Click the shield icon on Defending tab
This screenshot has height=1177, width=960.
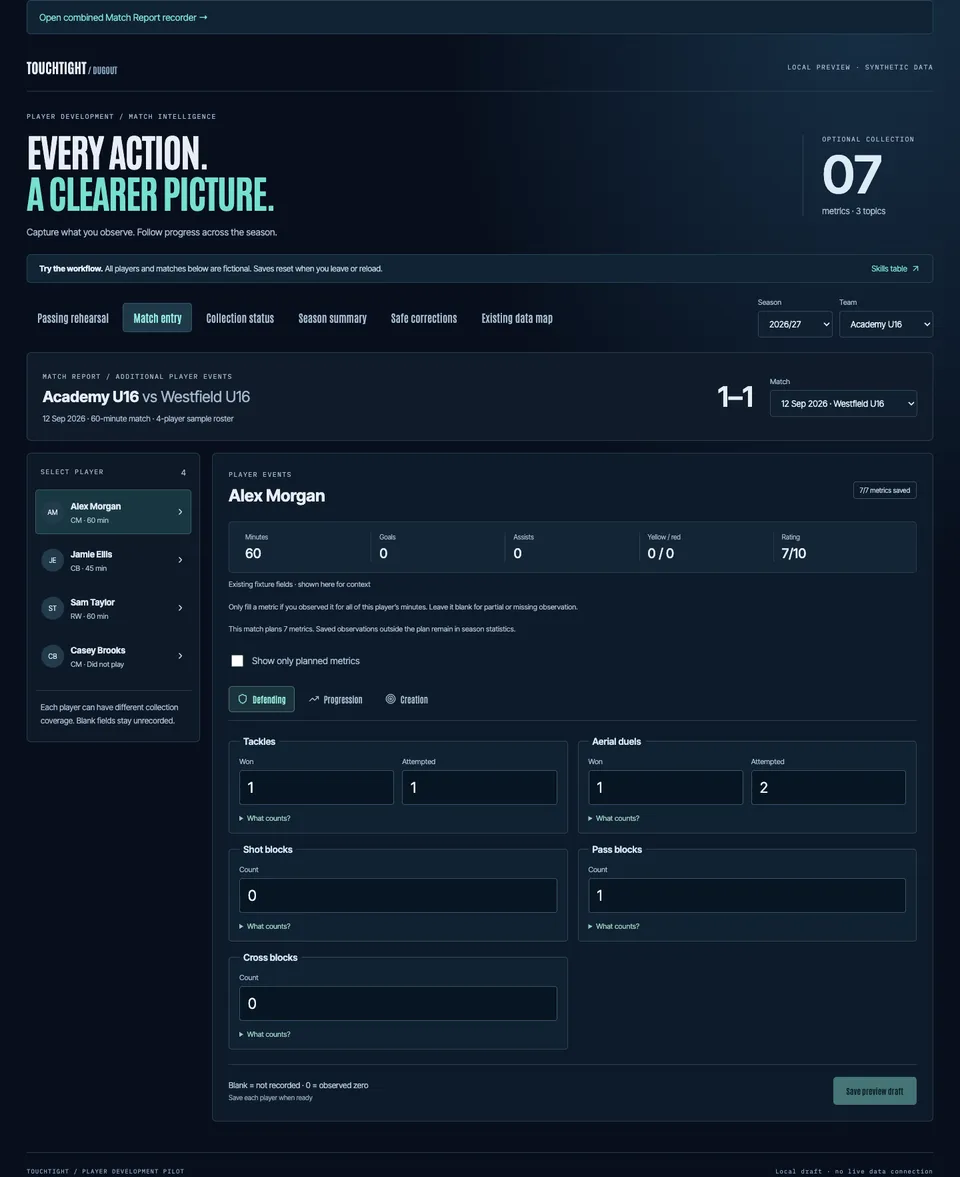(x=242, y=699)
